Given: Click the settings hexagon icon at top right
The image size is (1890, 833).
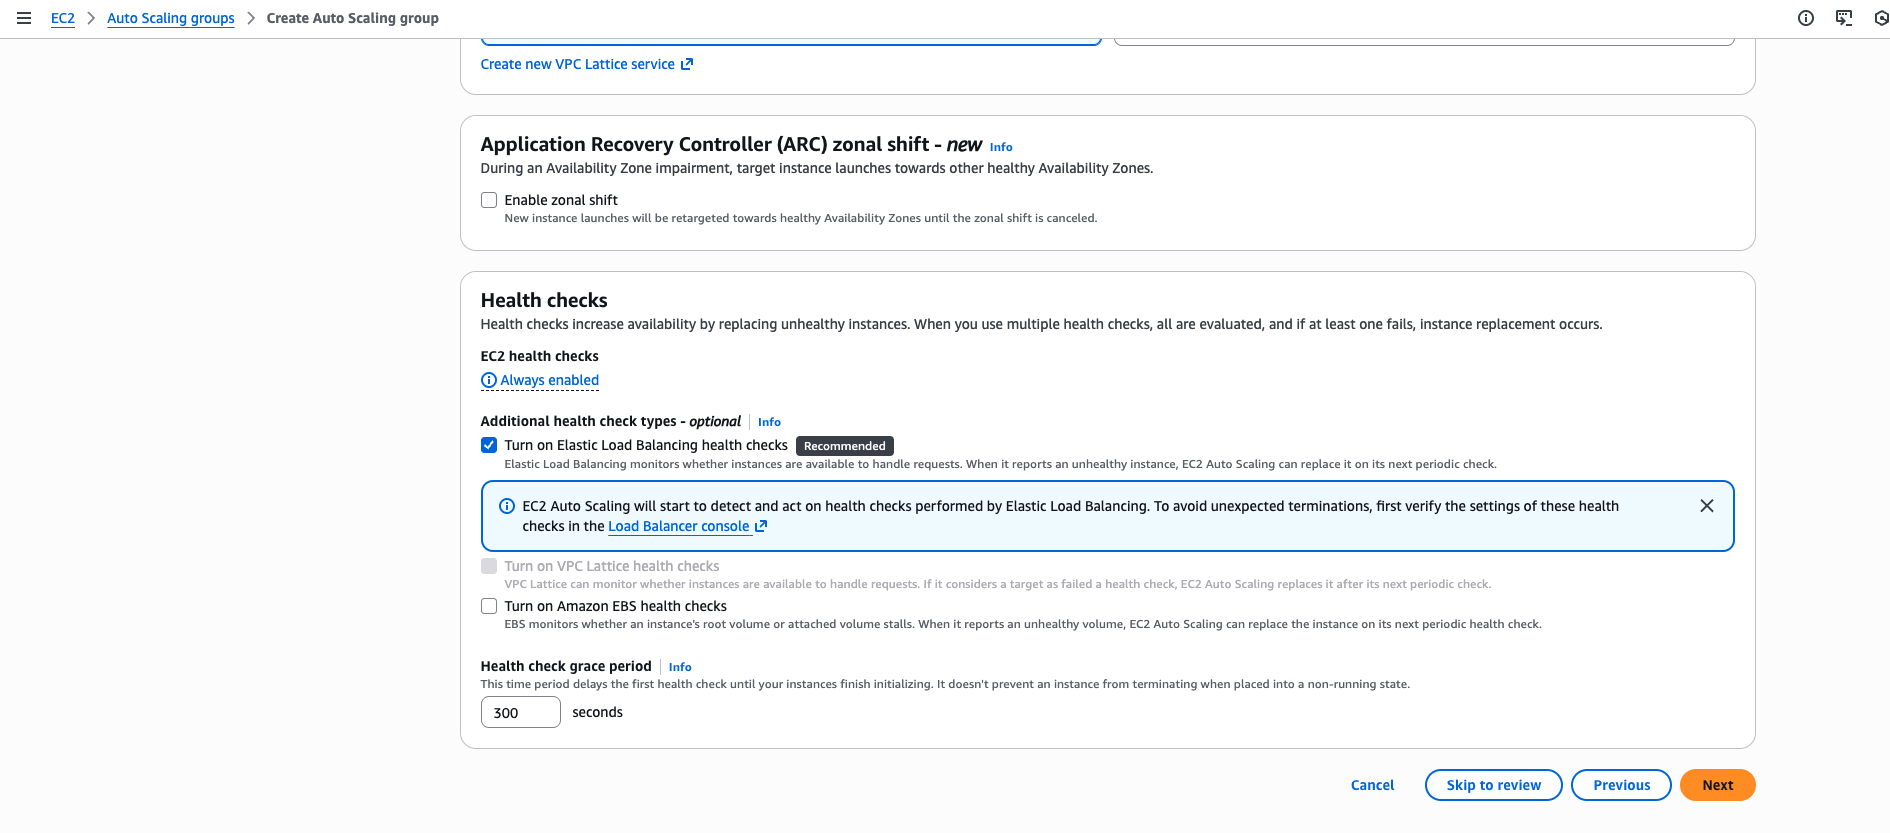Looking at the screenshot, I should pos(1881,18).
